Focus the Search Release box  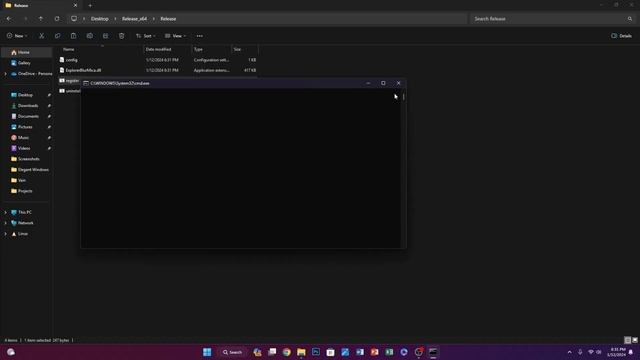click(x=553, y=19)
